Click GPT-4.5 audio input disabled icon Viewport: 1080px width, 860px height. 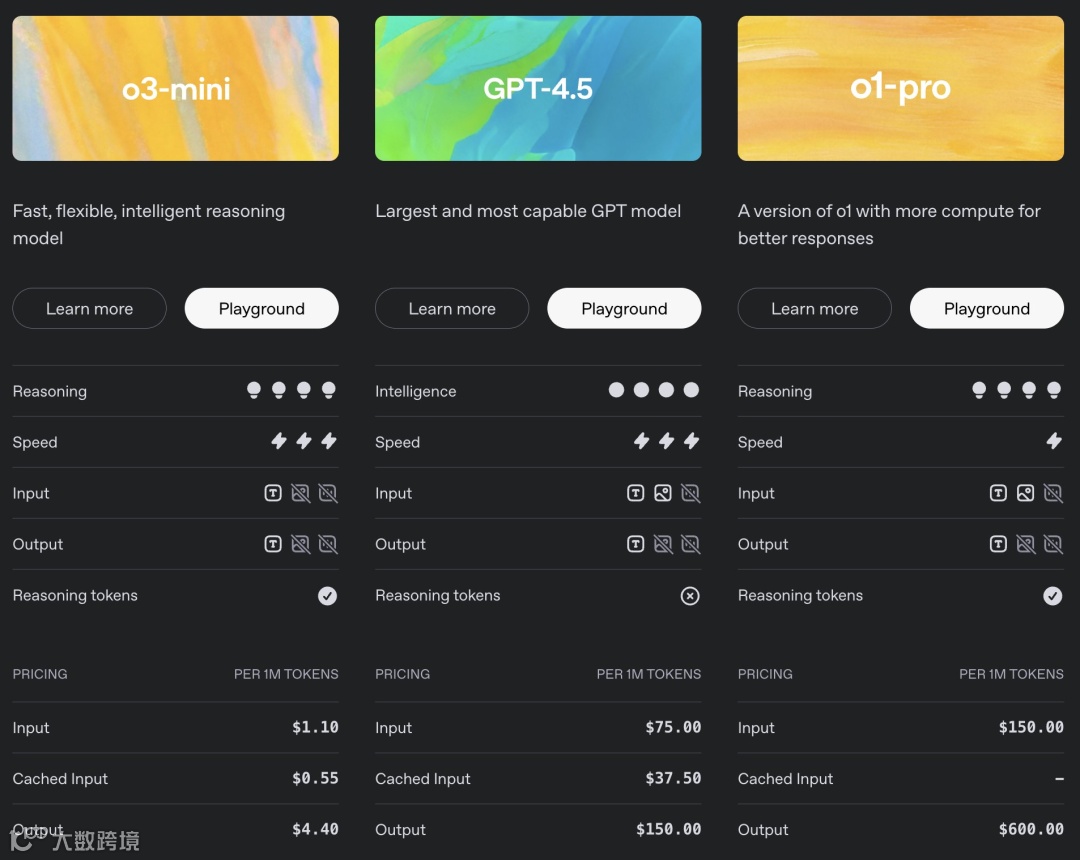[690, 493]
